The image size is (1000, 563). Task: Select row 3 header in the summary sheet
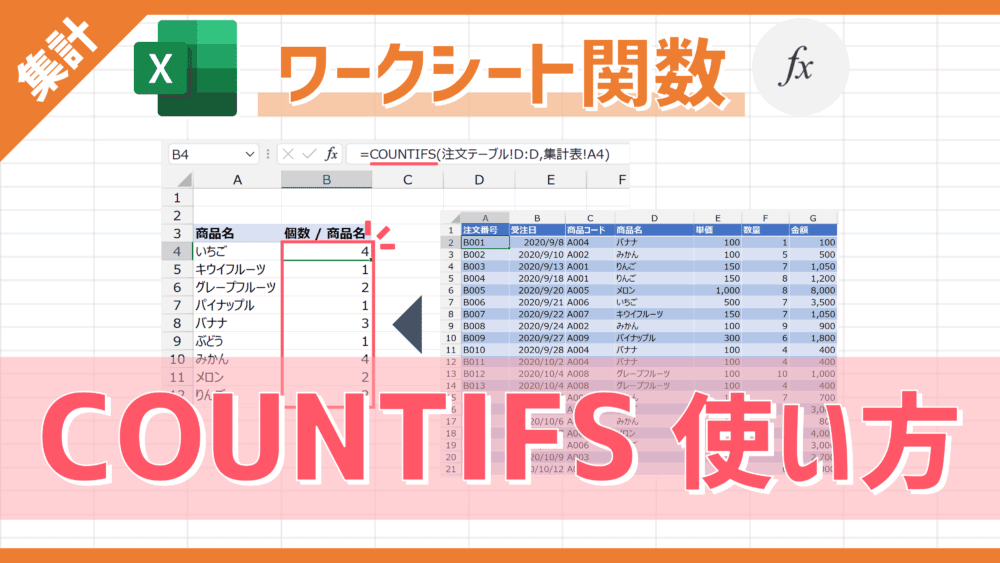177,233
